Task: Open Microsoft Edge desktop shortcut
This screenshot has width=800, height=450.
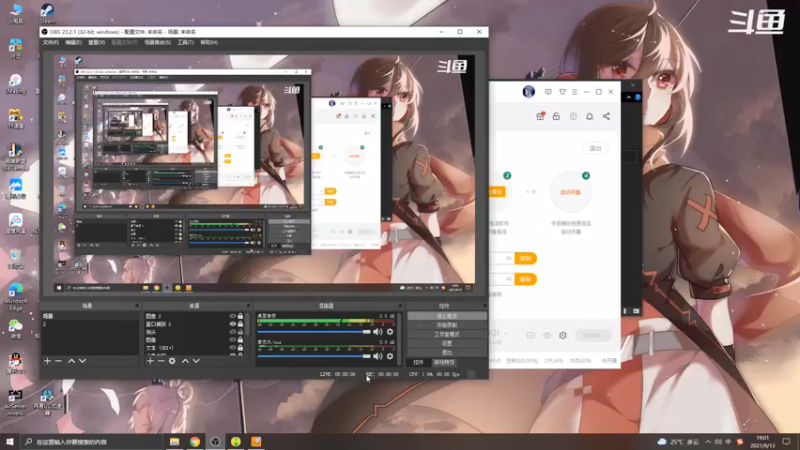Action: (x=15, y=297)
